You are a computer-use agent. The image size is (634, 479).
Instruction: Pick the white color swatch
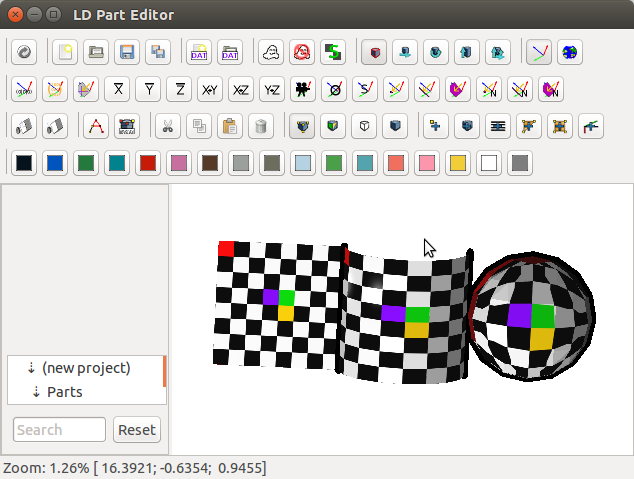coord(489,163)
